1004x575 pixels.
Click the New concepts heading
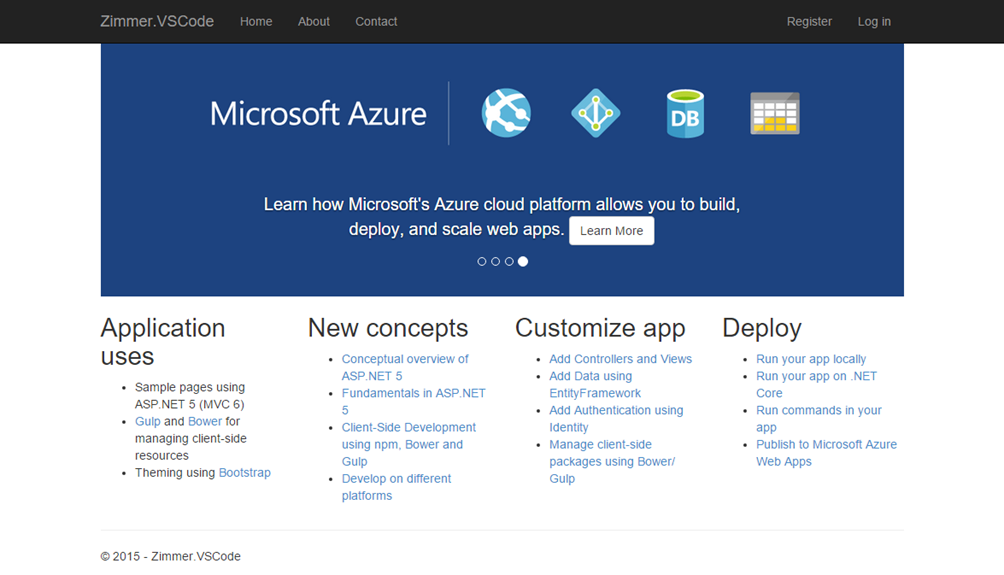click(388, 328)
